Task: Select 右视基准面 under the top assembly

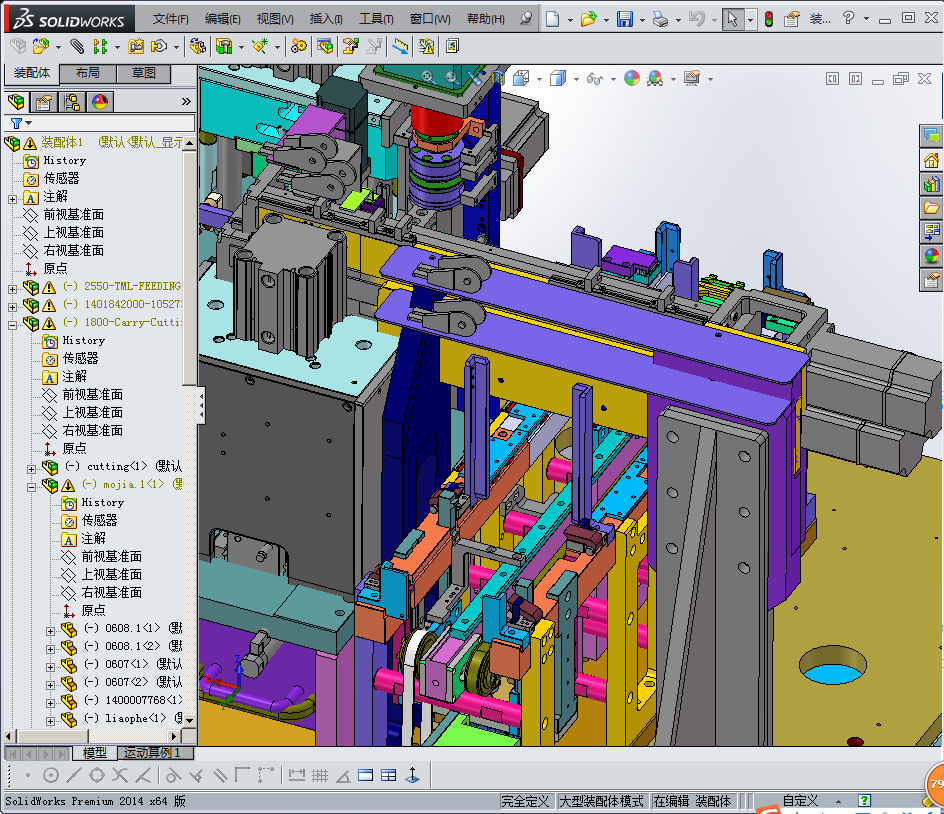Action: pyautogui.click(x=73, y=250)
